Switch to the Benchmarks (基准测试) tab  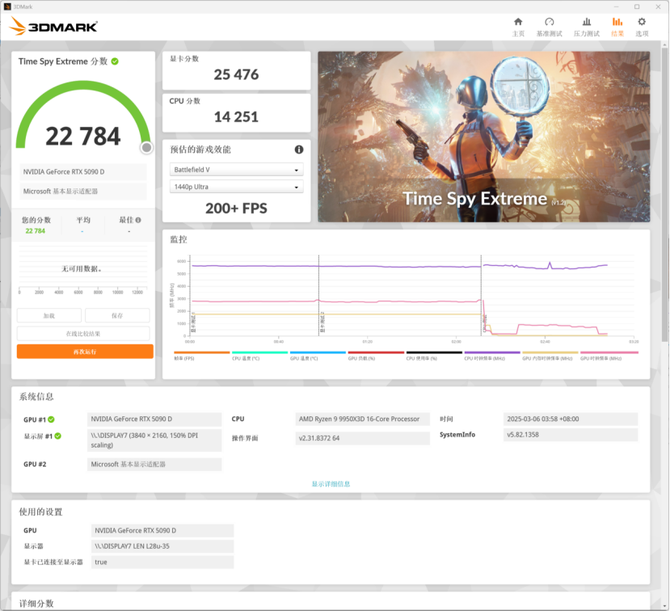point(549,27)
